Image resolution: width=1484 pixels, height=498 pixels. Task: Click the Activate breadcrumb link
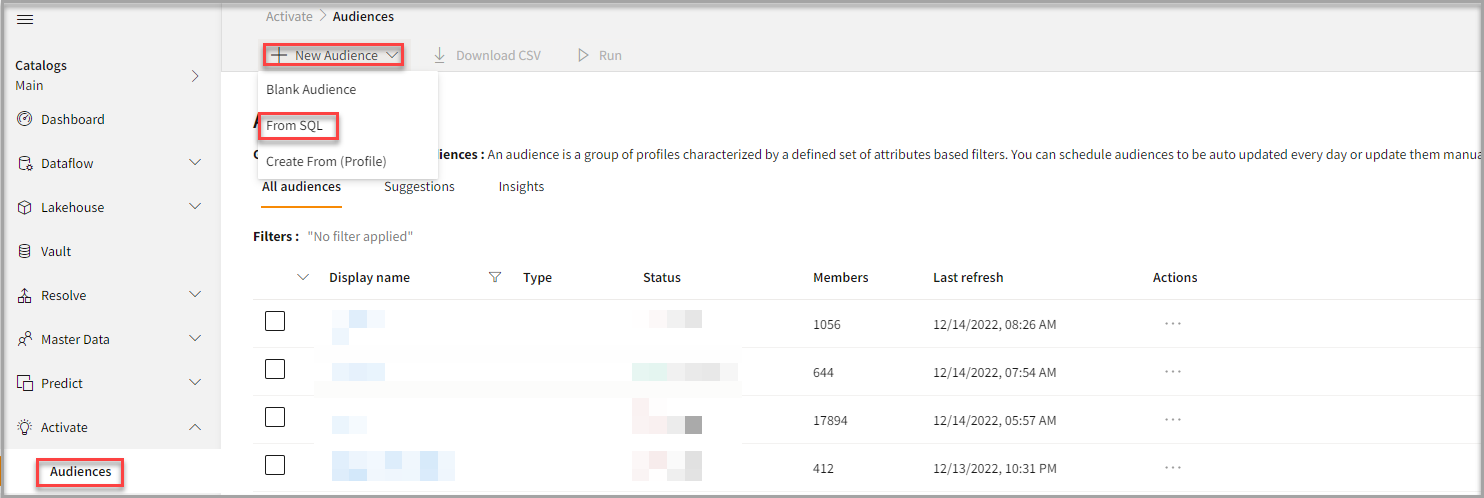289,16
